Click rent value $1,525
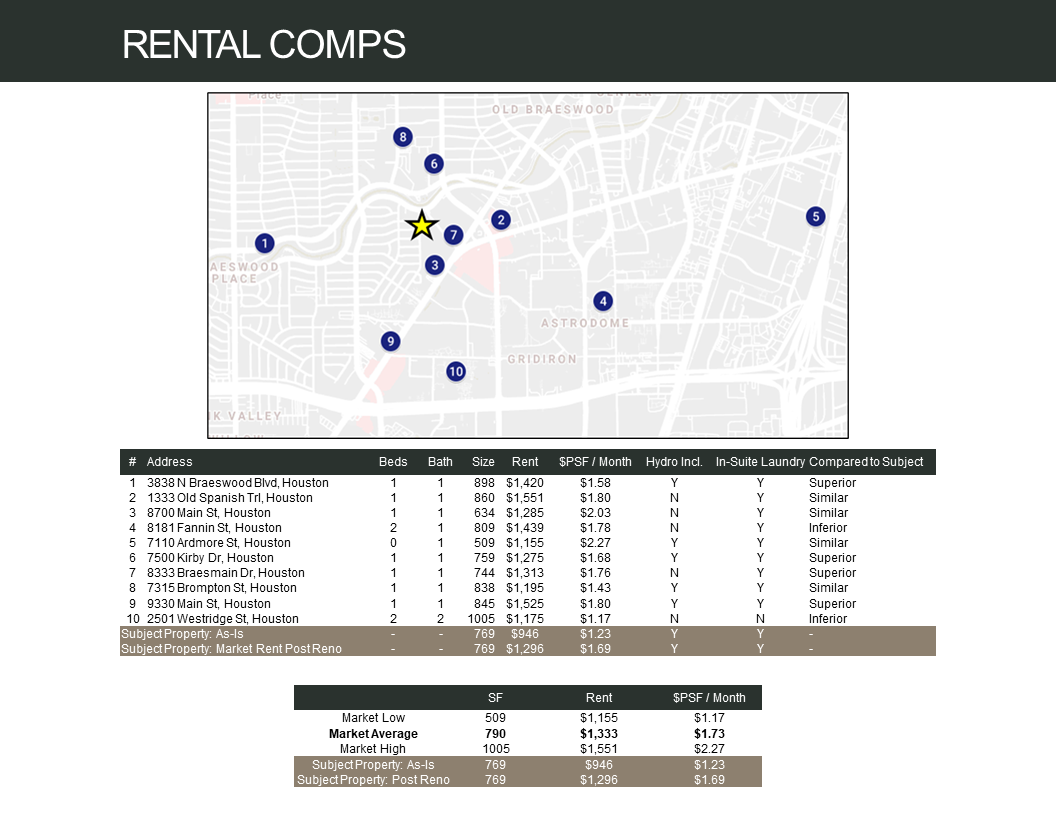The width and height of the screenshot is (1056, 816). click(x=525, y=604)
